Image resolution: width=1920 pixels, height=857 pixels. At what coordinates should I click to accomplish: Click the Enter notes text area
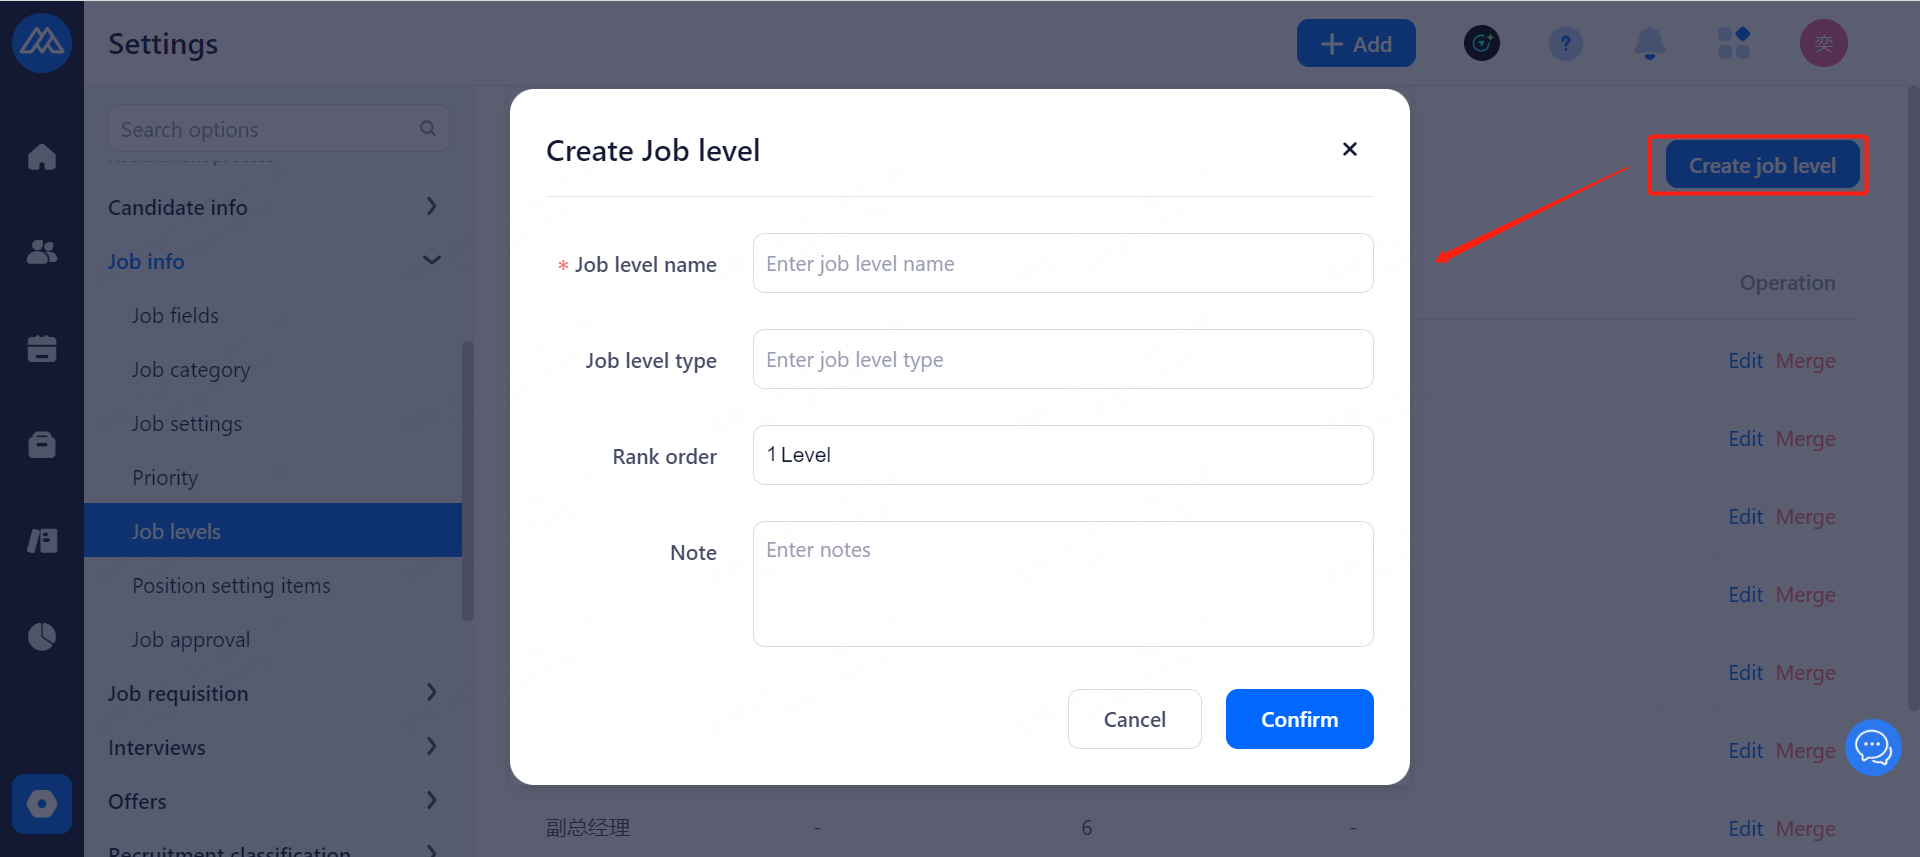[1062, 584]
